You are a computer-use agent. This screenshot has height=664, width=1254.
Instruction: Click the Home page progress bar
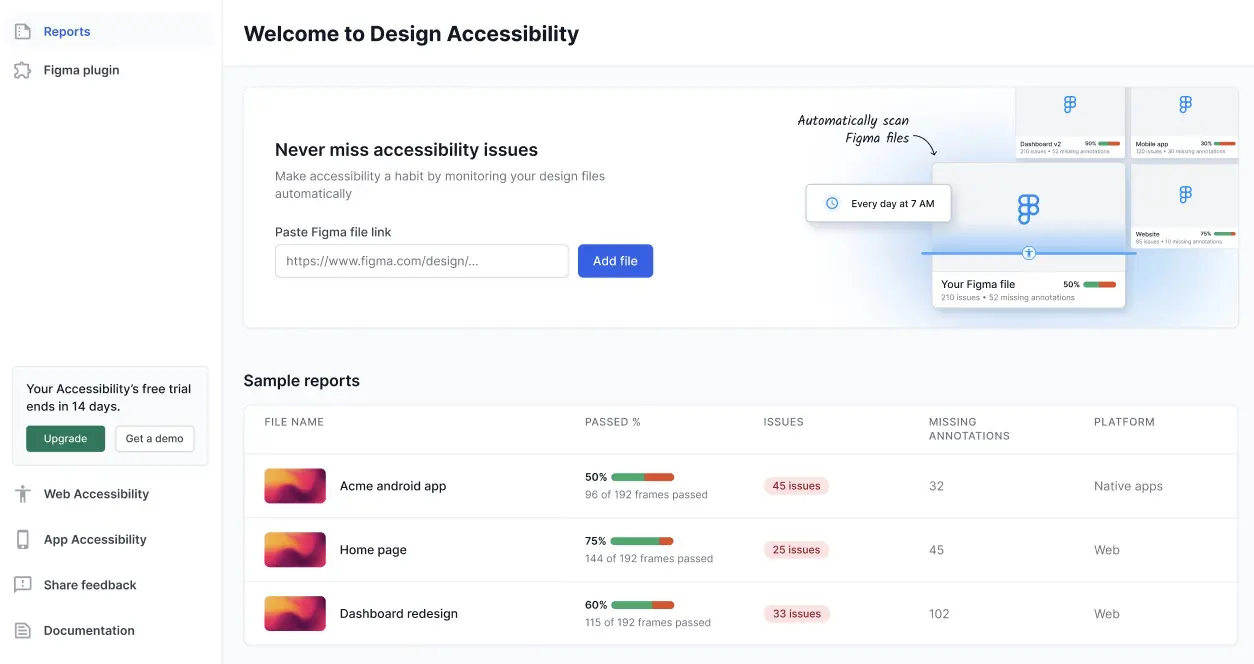tap(645, 541)
